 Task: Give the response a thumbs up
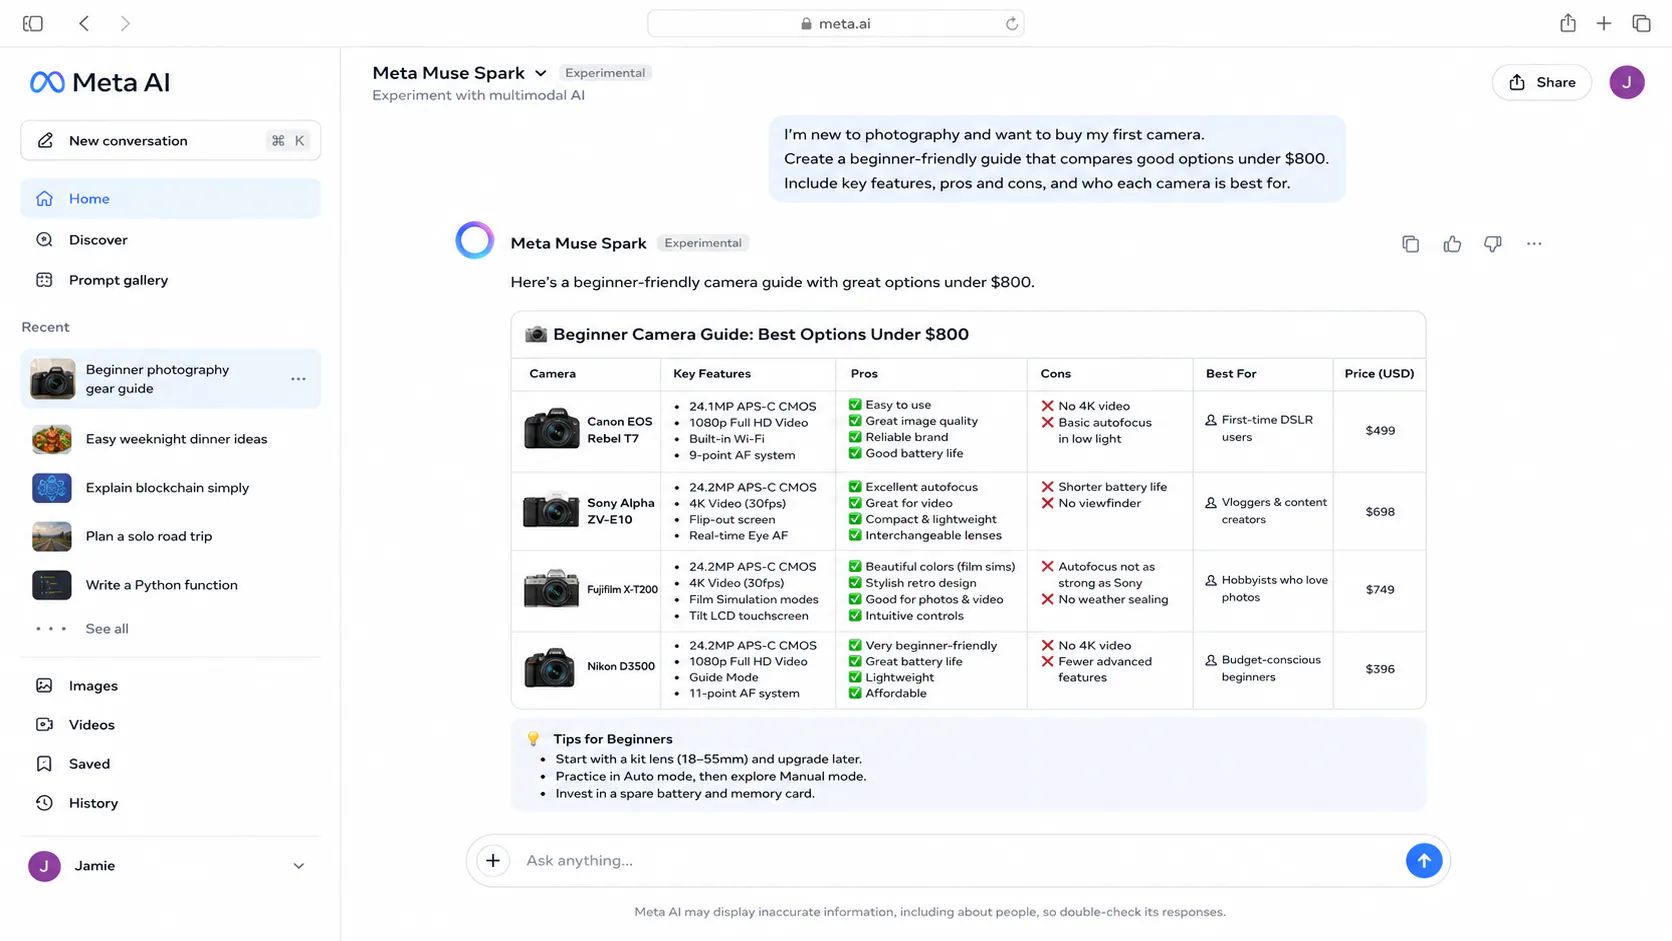1452,244
